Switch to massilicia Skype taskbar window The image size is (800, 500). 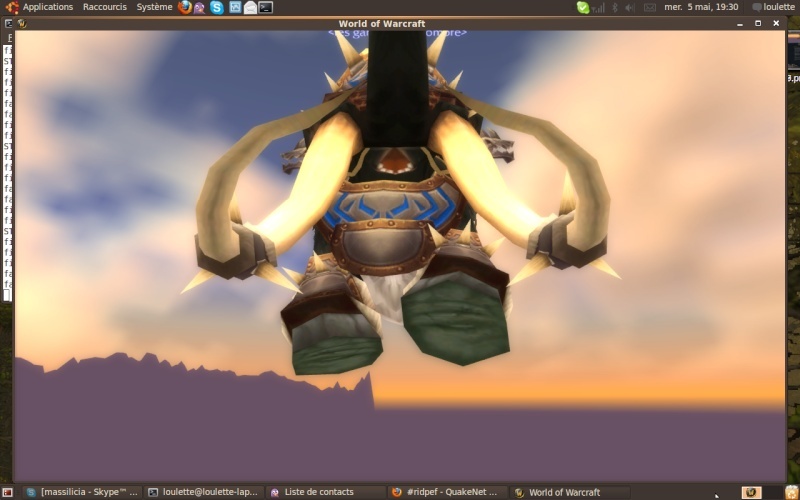(x=82, y=492)
